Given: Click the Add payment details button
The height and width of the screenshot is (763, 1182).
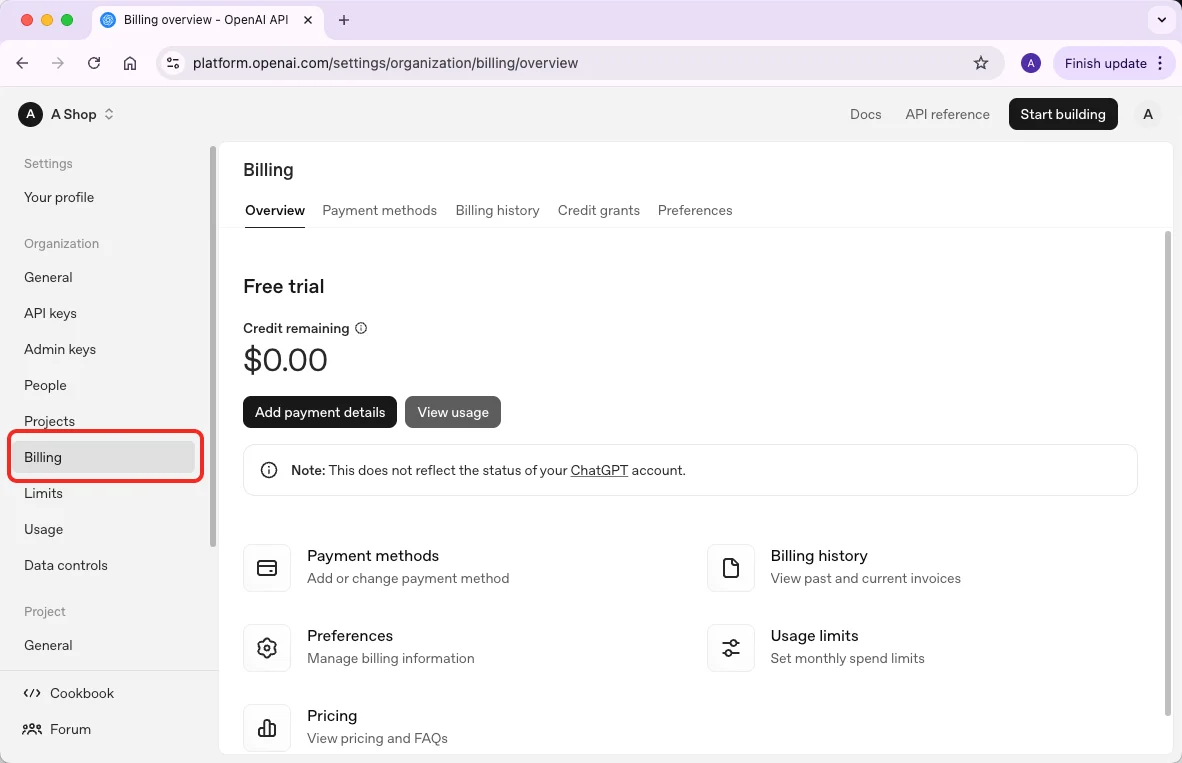Looking at the screenshot, I should point(320,412).
